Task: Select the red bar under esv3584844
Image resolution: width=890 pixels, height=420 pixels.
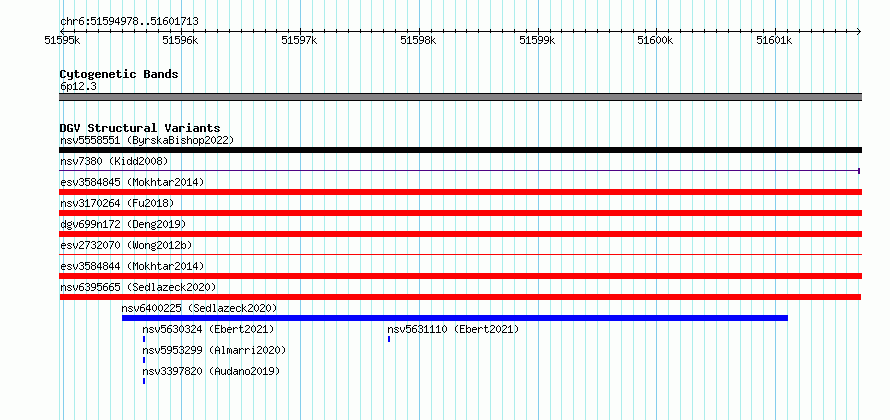Action: tap(460, 276)
